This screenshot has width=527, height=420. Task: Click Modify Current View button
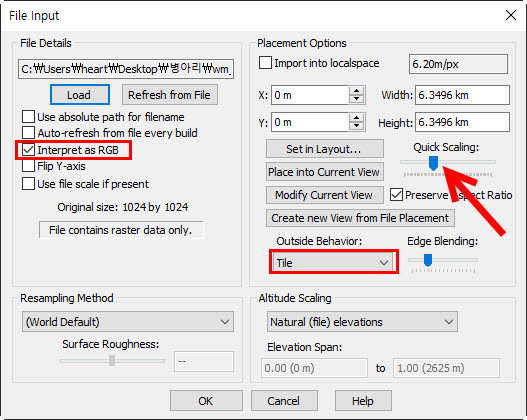coord(325,195)
